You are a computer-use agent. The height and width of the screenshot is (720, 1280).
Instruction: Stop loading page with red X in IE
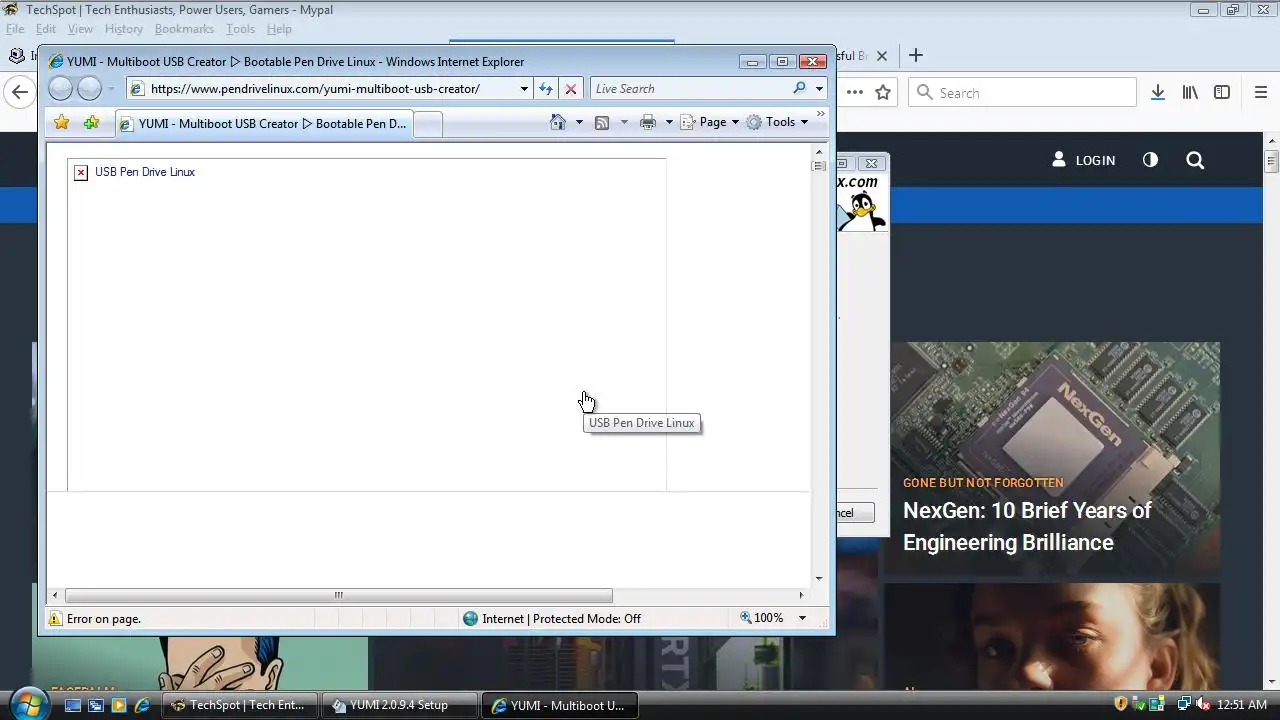(571, 88)
